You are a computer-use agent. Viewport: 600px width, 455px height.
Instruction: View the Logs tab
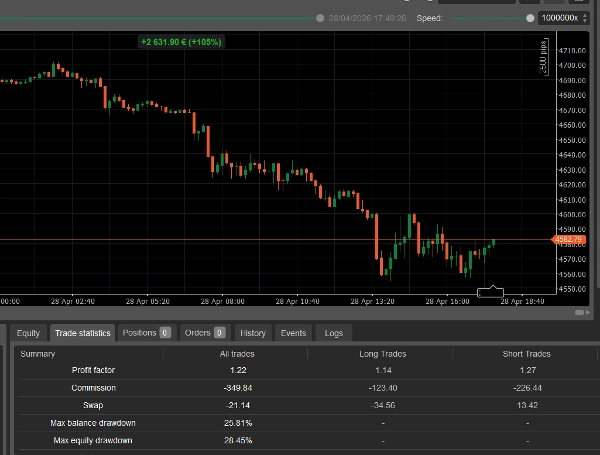click(x=334, y=333)
